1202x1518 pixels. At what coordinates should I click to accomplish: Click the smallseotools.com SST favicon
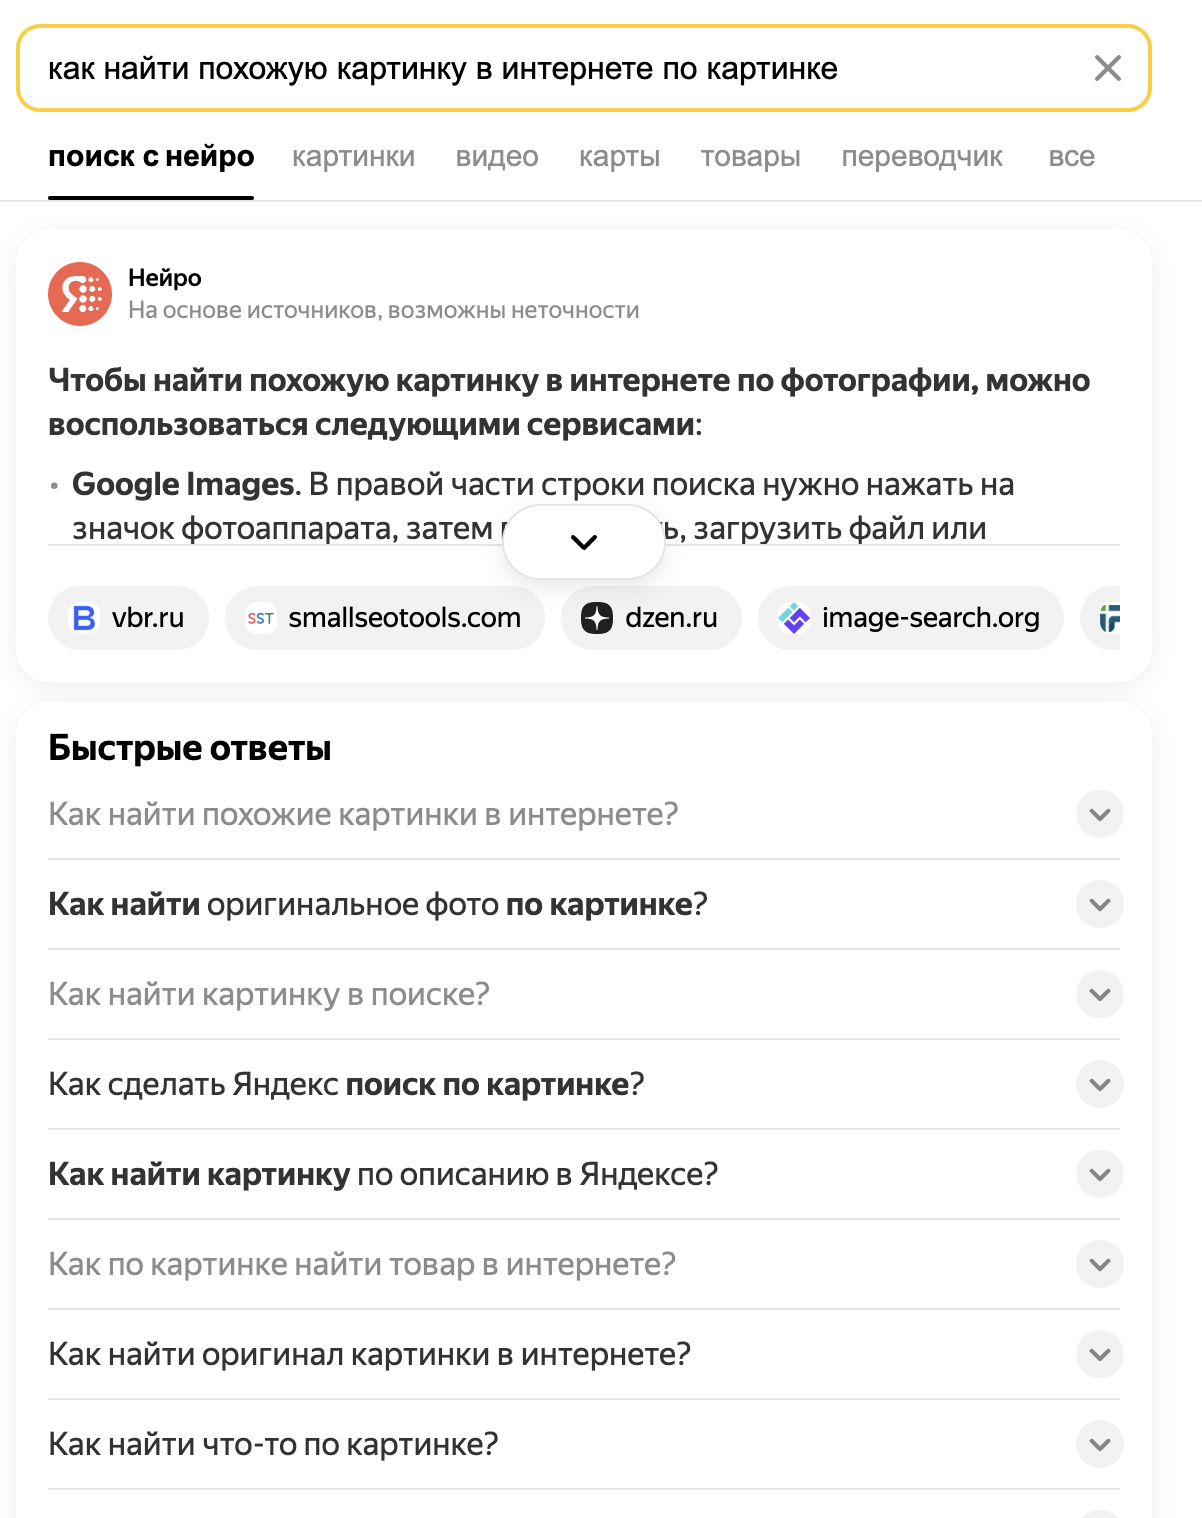tap(261, 618)
